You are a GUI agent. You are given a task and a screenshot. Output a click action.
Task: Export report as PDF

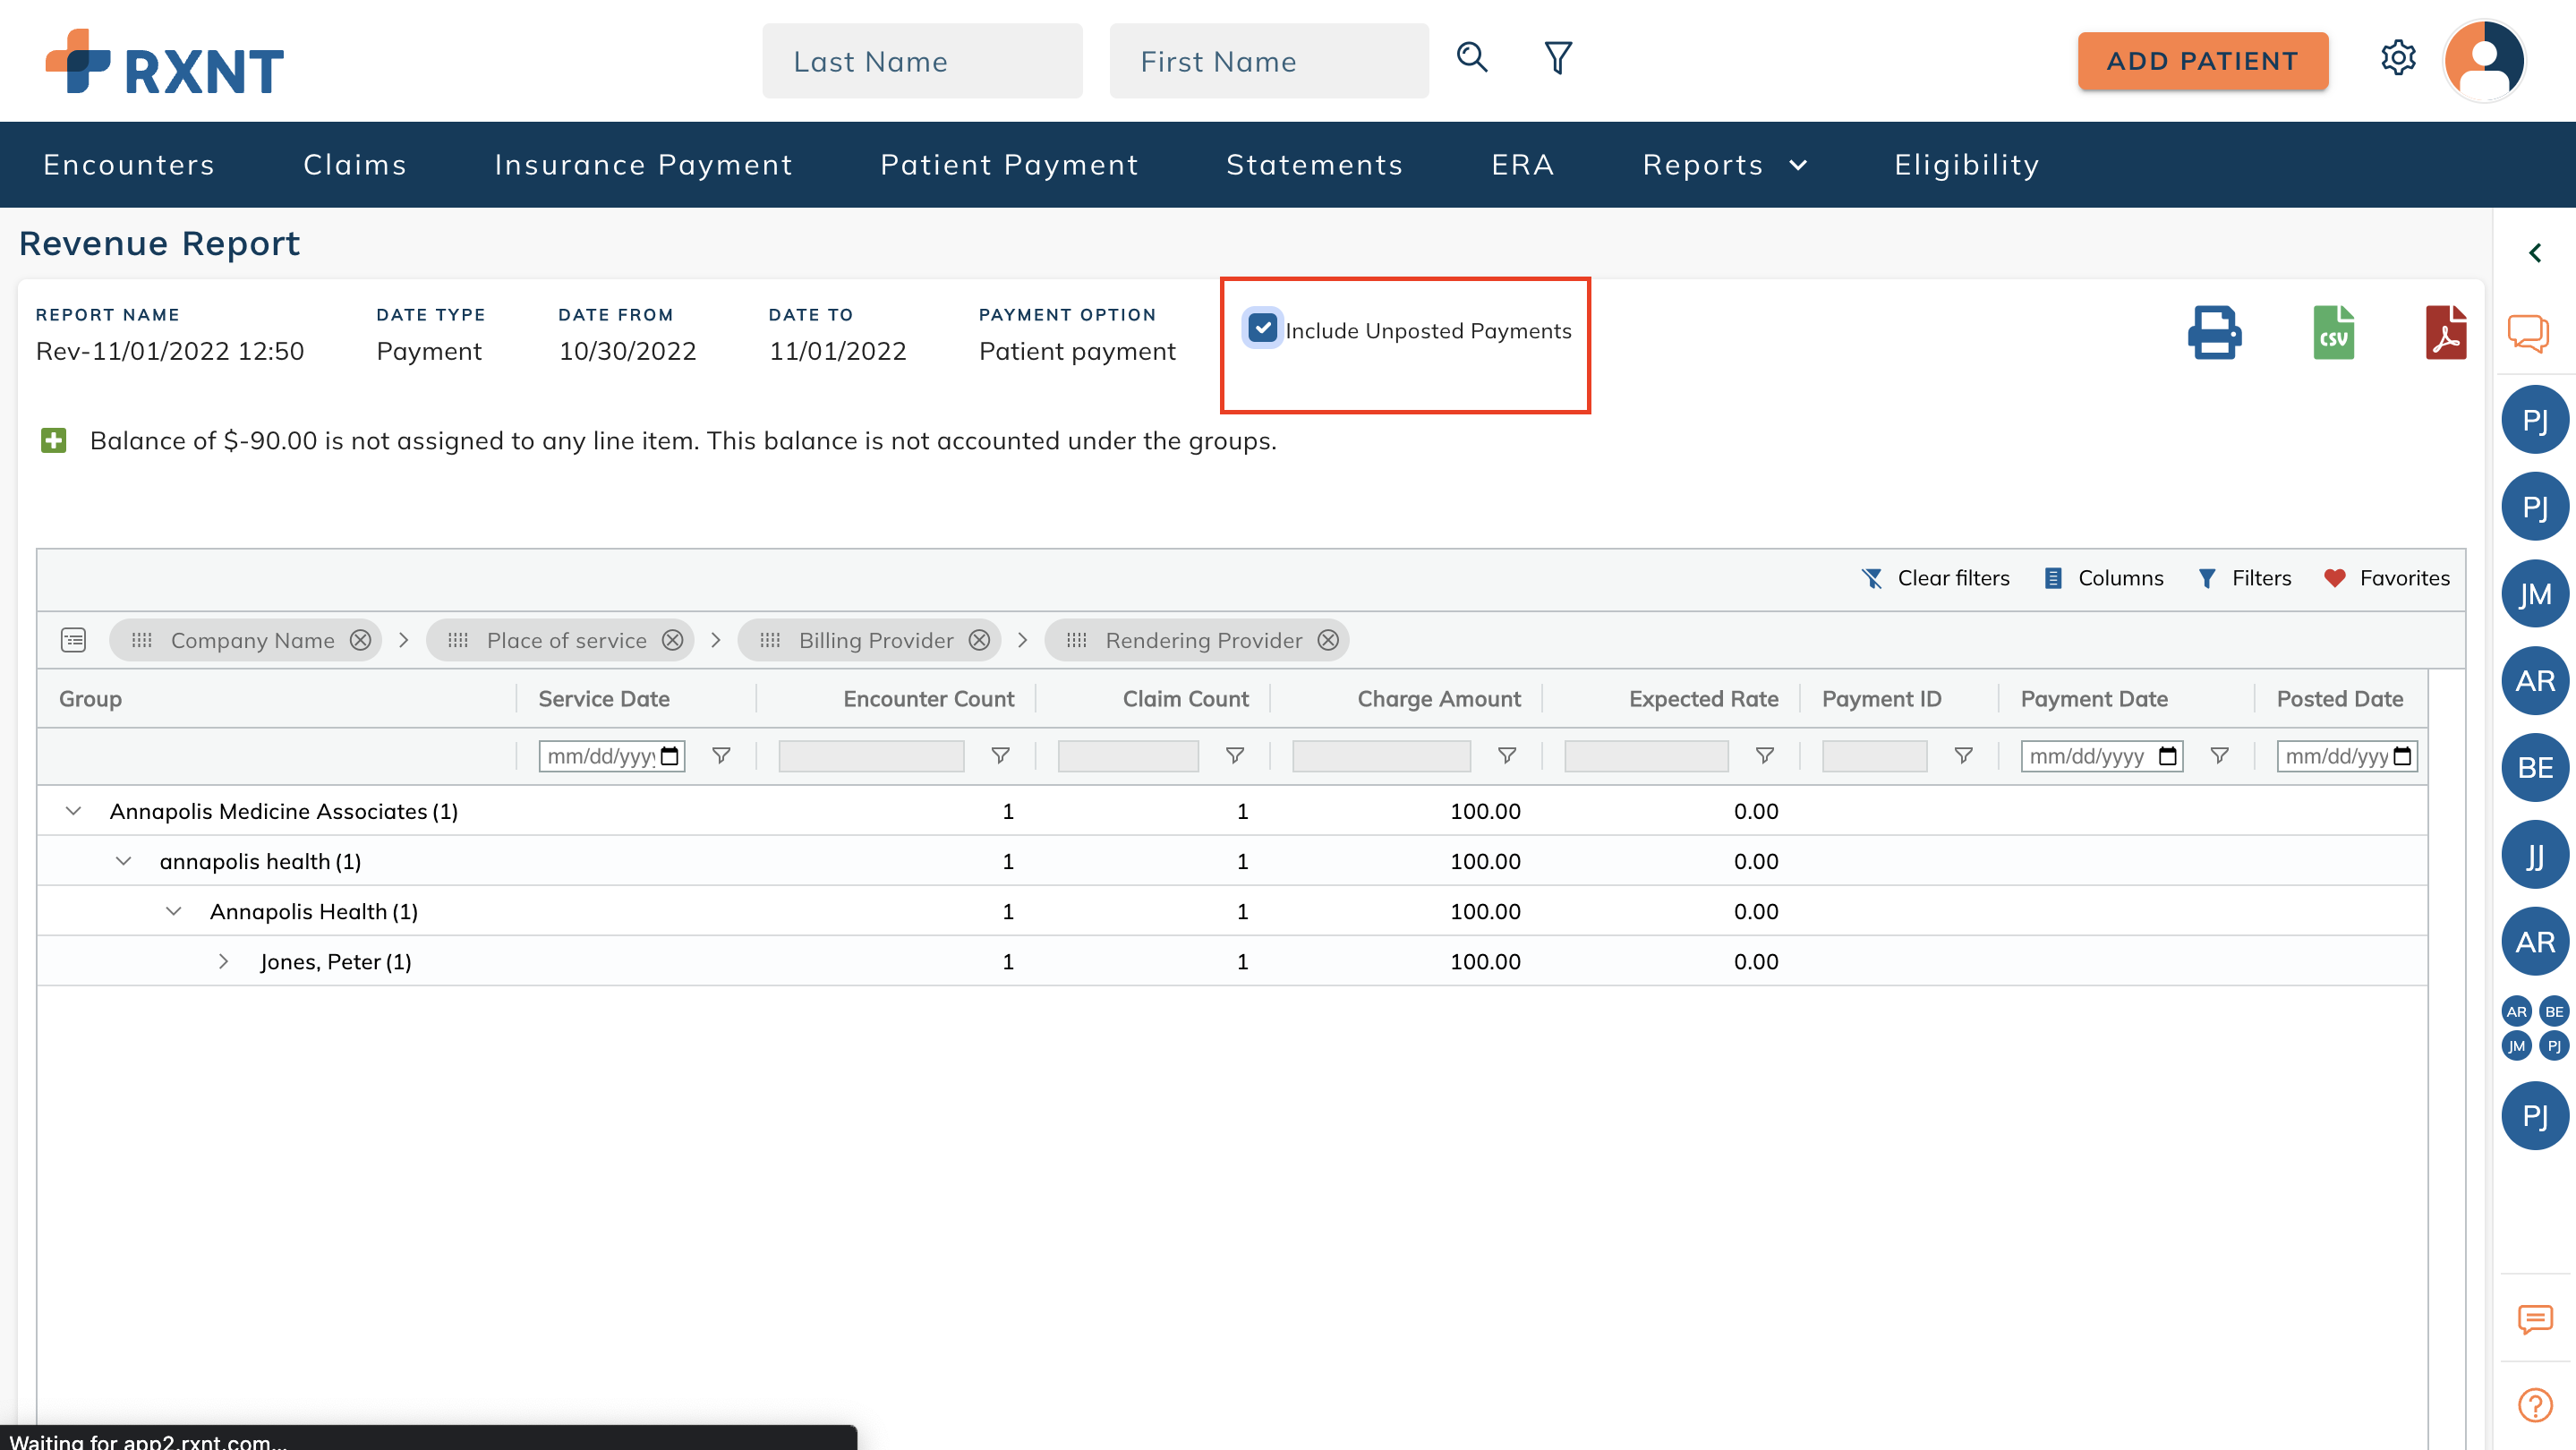[2445, 333]
